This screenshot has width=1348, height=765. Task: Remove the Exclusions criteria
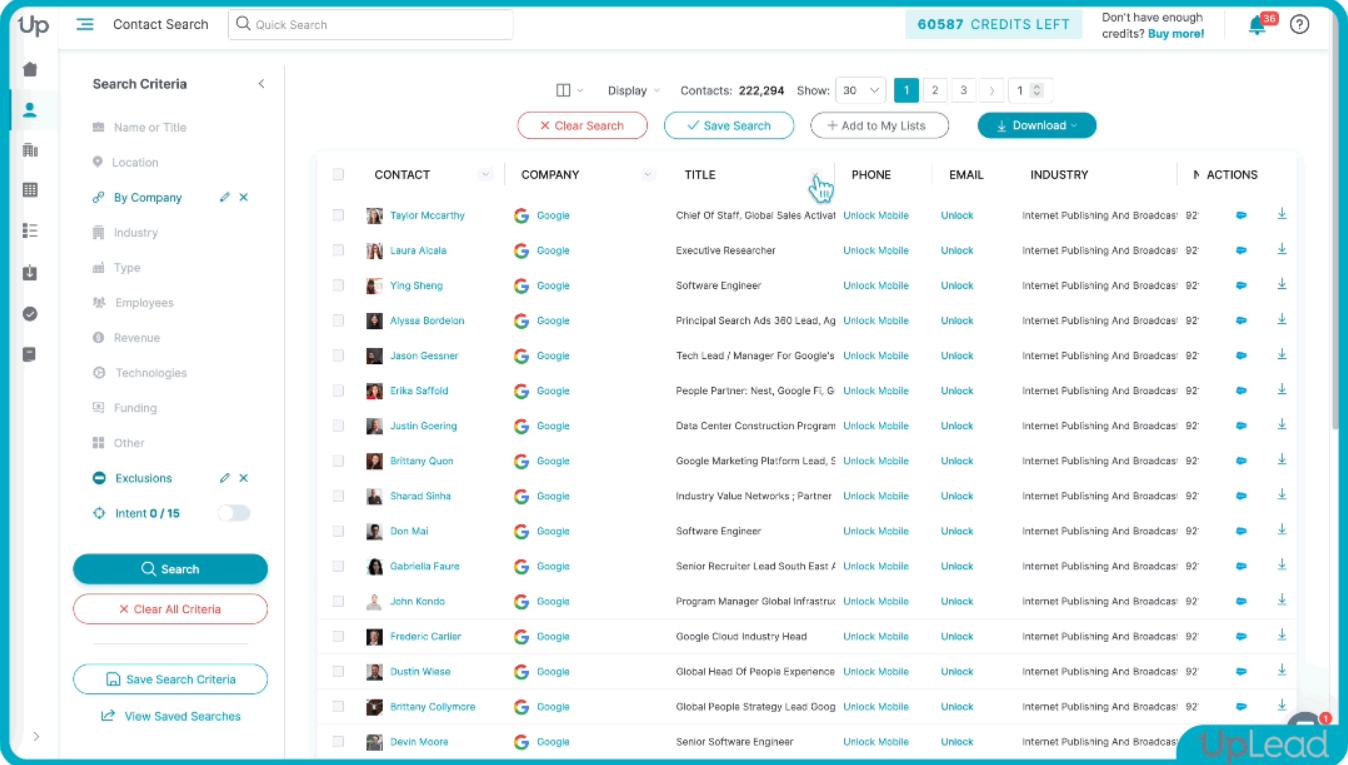click(243, 478)
